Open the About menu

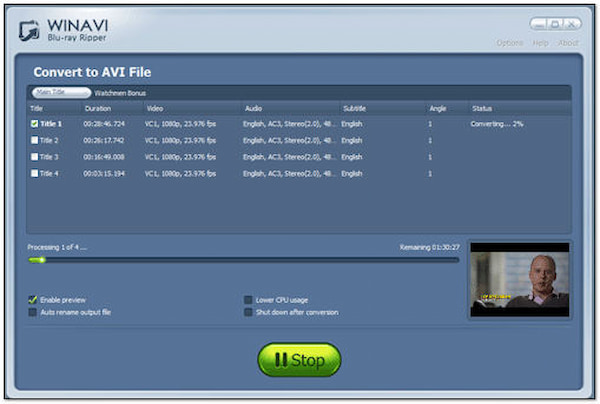568,42
